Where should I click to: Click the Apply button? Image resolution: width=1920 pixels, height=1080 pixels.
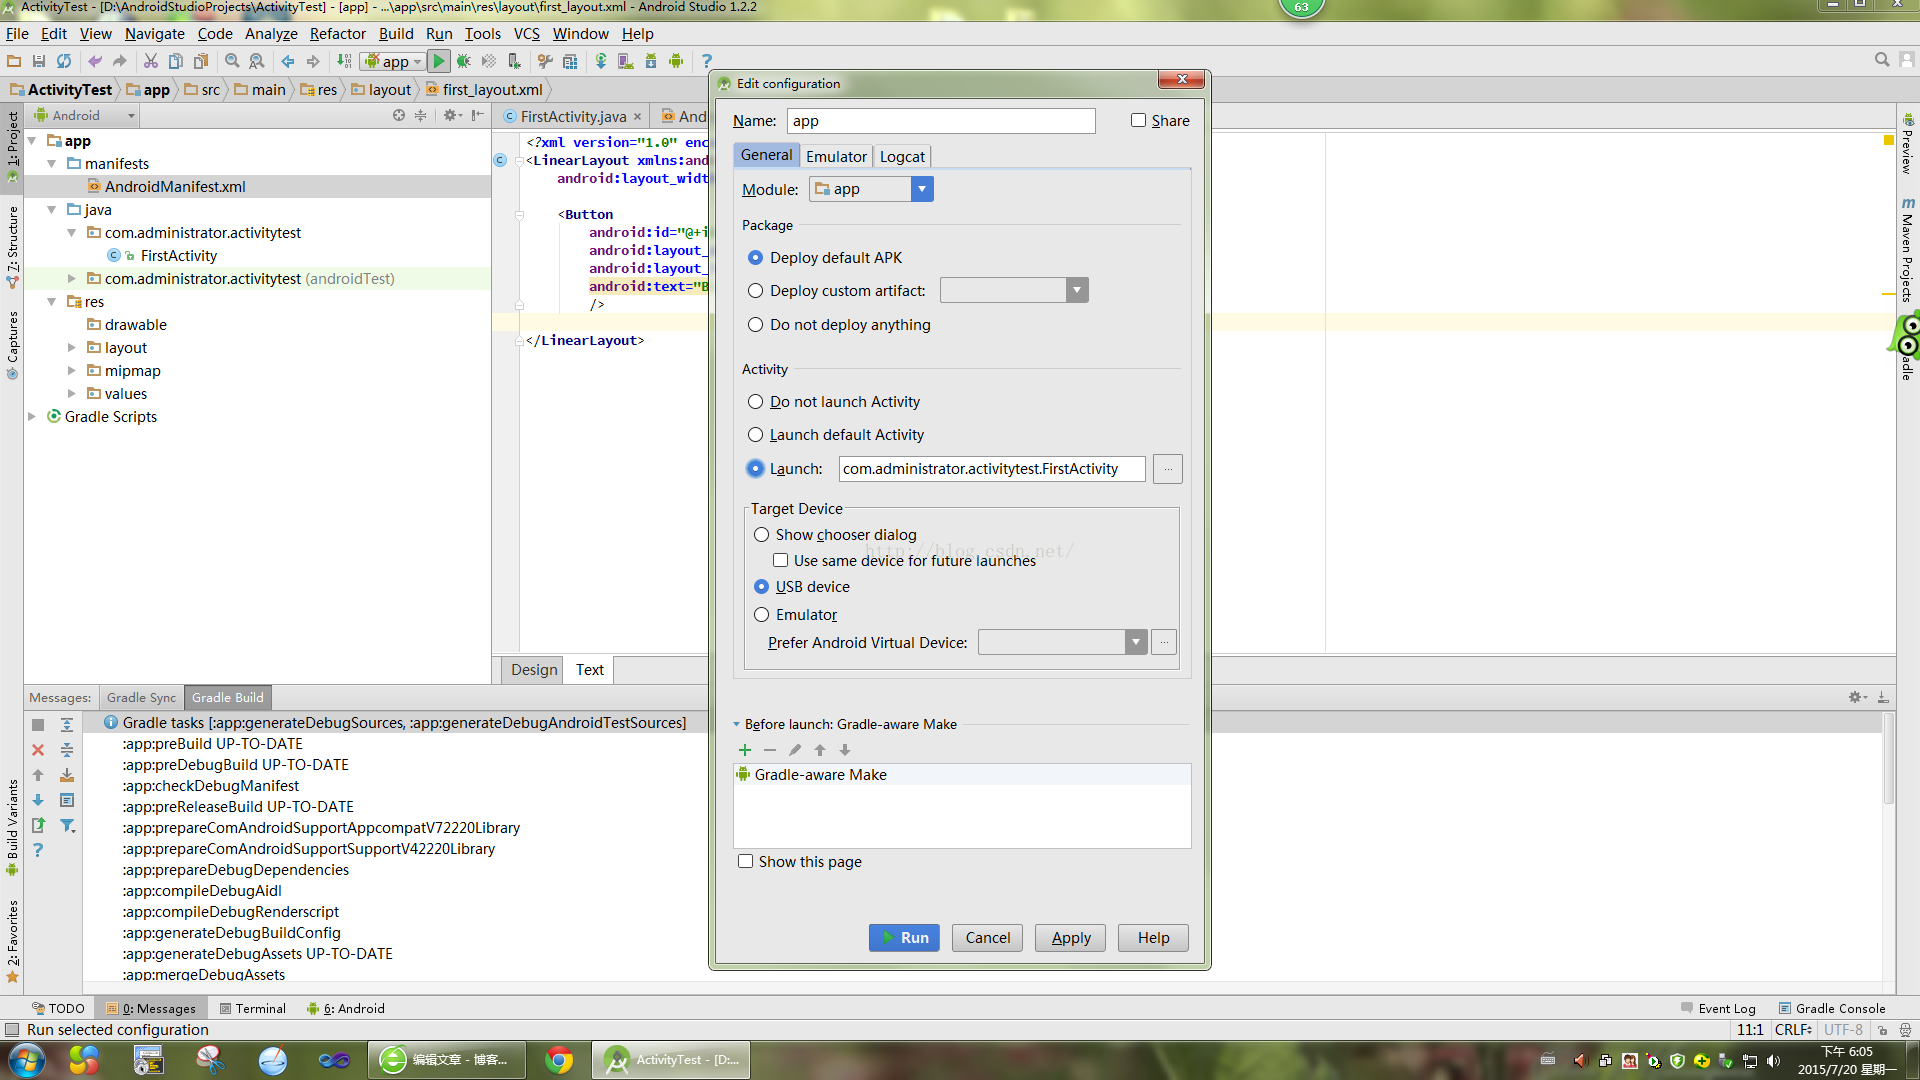(1071, 938)
